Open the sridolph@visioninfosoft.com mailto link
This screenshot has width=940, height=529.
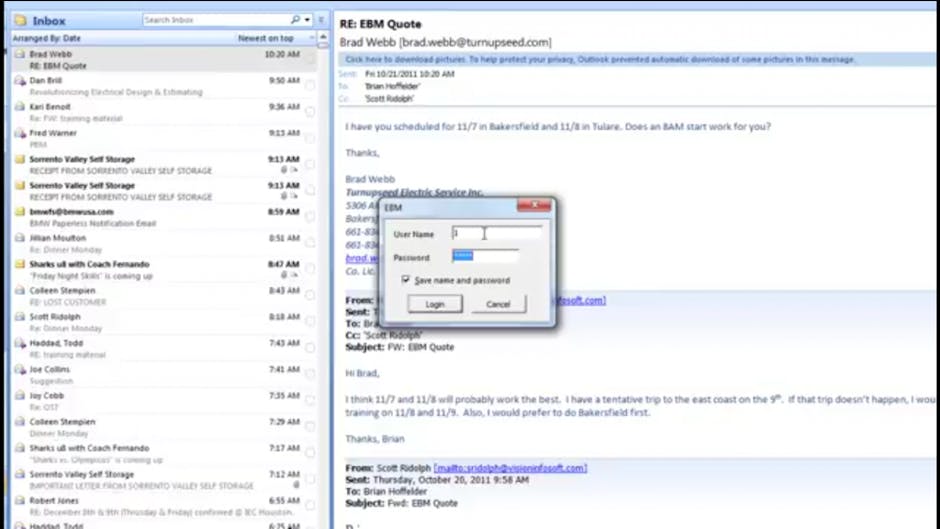click(x=510, y=468)
